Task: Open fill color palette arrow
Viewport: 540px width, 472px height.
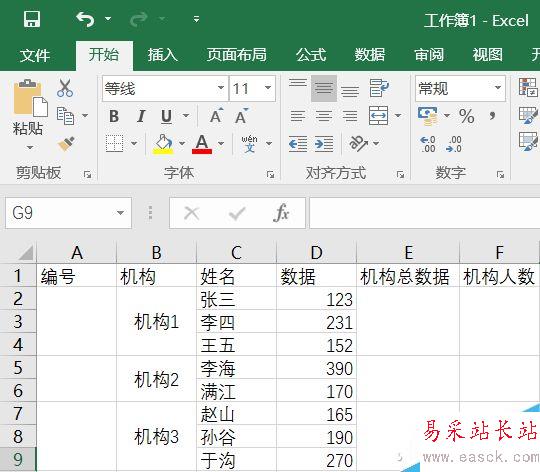Action: click(182, 143)
